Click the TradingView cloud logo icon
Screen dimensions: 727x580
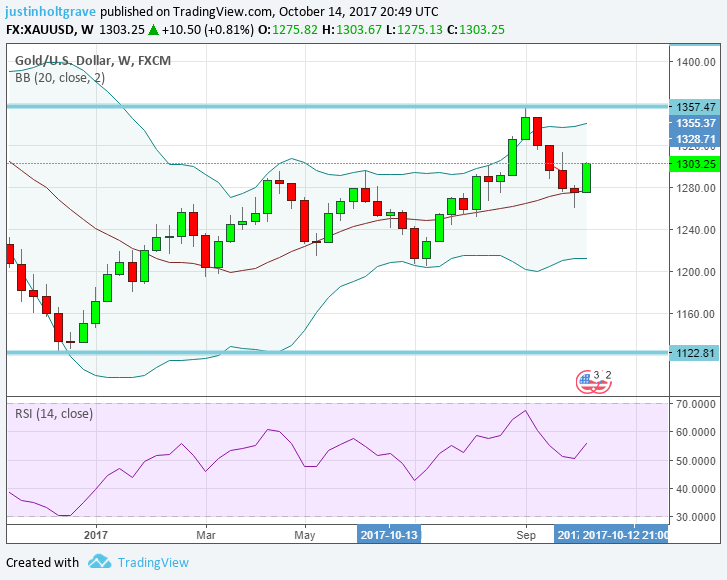tap(100, 561)
